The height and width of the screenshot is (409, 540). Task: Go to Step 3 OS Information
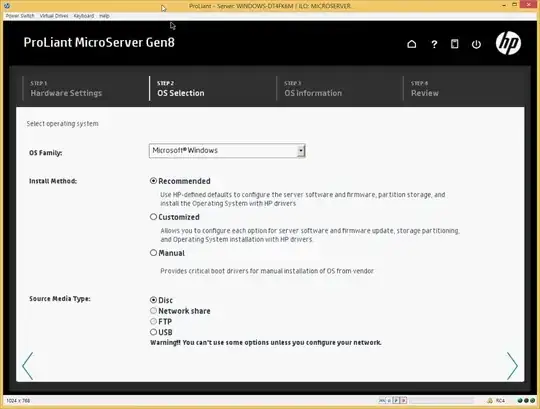(x=313, y=89)
